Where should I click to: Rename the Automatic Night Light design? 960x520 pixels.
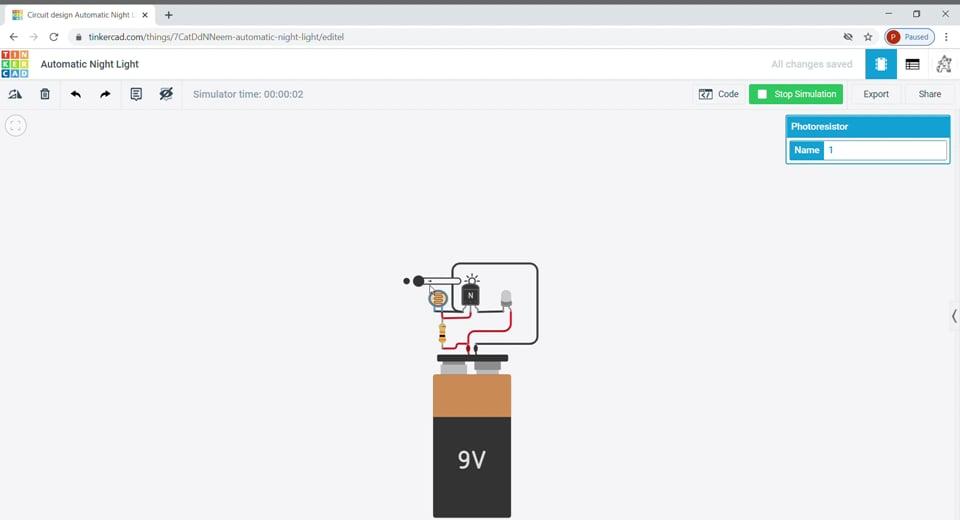(89, 64)
